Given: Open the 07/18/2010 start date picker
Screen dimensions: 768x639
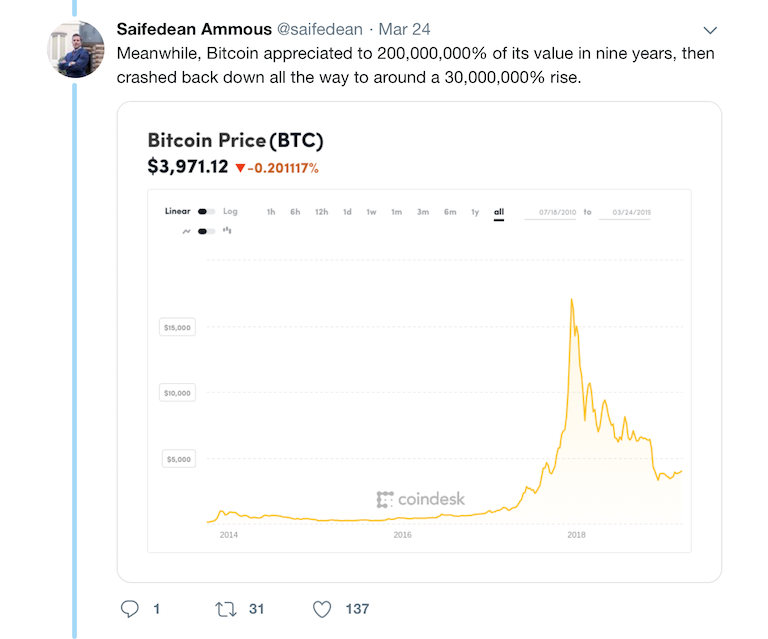Looking at the screenshot, I should coord(557,212).
